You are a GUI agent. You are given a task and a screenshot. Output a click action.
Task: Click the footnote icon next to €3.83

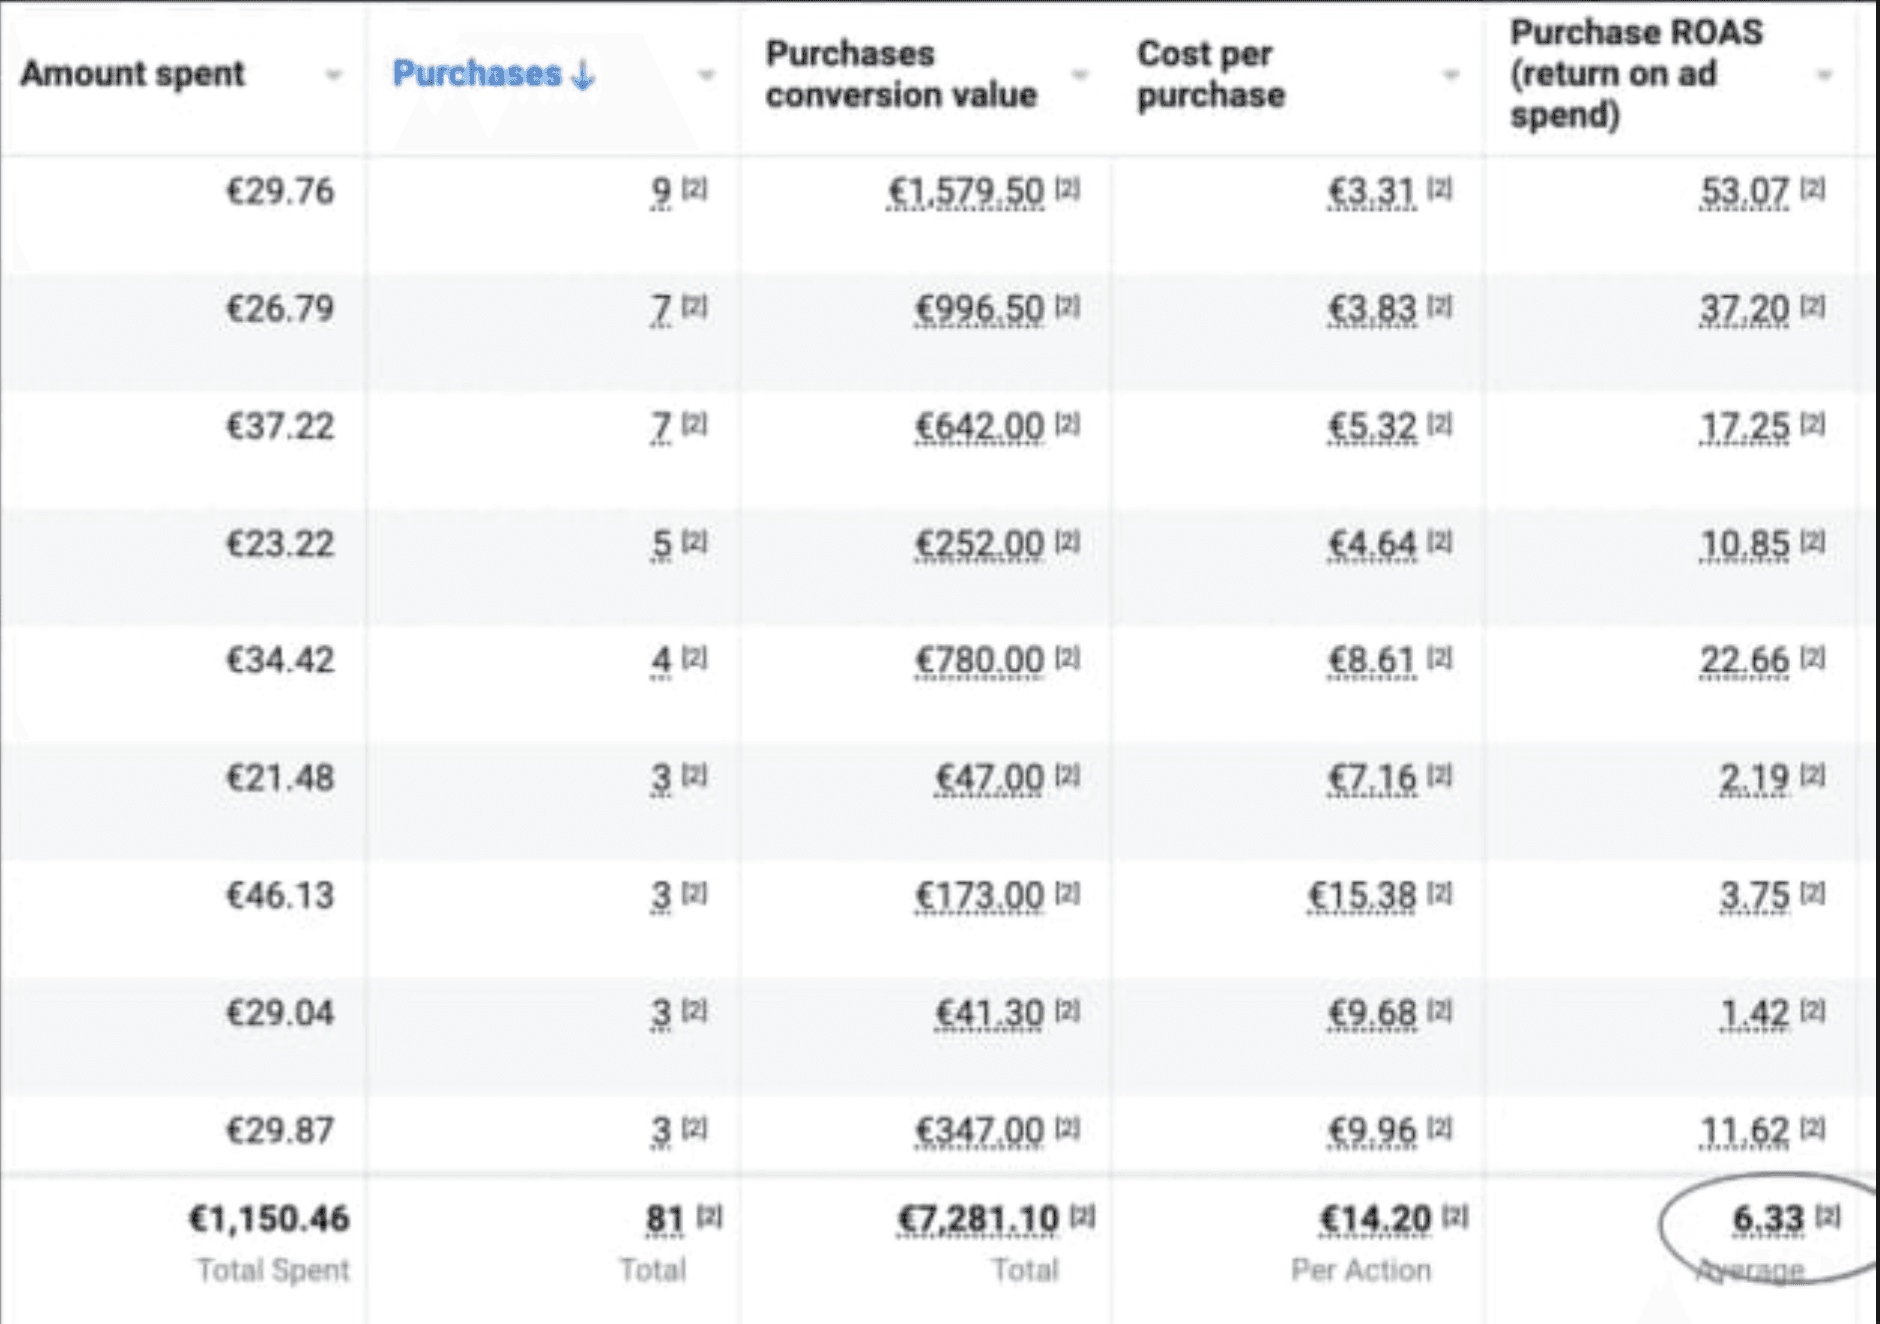pyautogui.click(x=1439, y=306)
